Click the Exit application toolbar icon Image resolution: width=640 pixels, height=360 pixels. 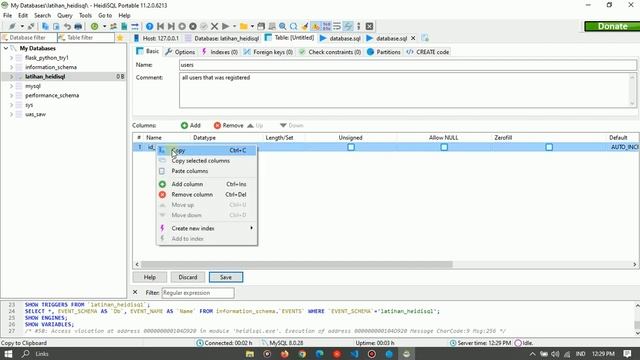point(369,26)
